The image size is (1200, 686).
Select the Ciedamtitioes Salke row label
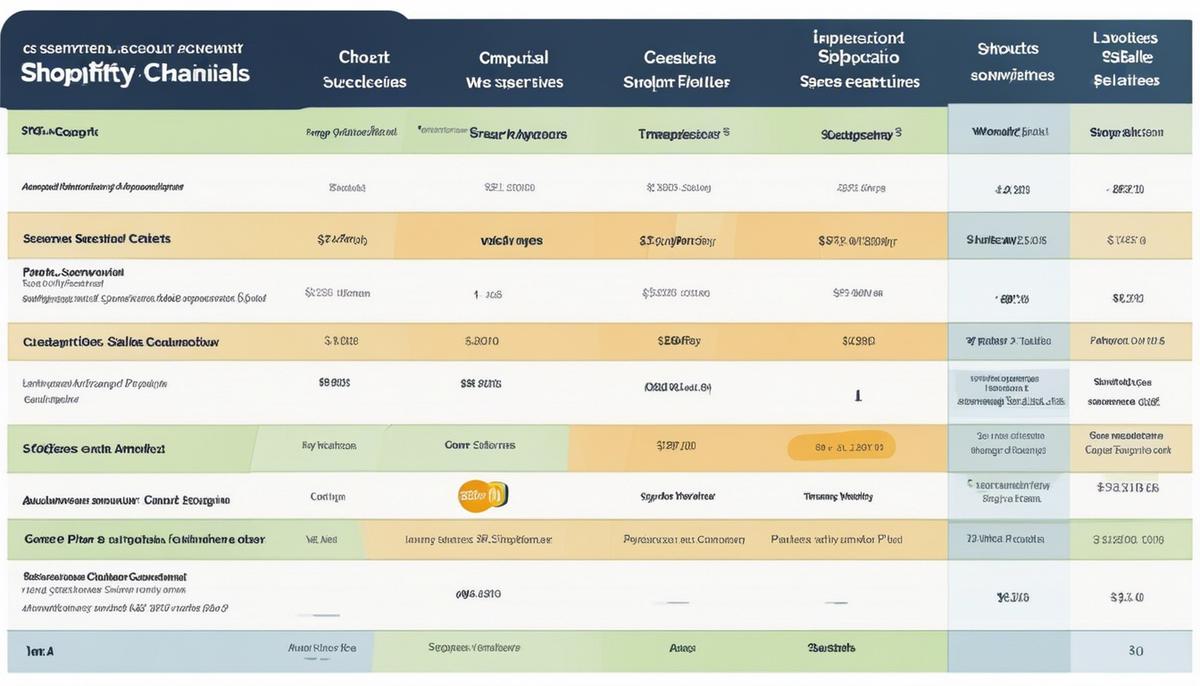120,342
